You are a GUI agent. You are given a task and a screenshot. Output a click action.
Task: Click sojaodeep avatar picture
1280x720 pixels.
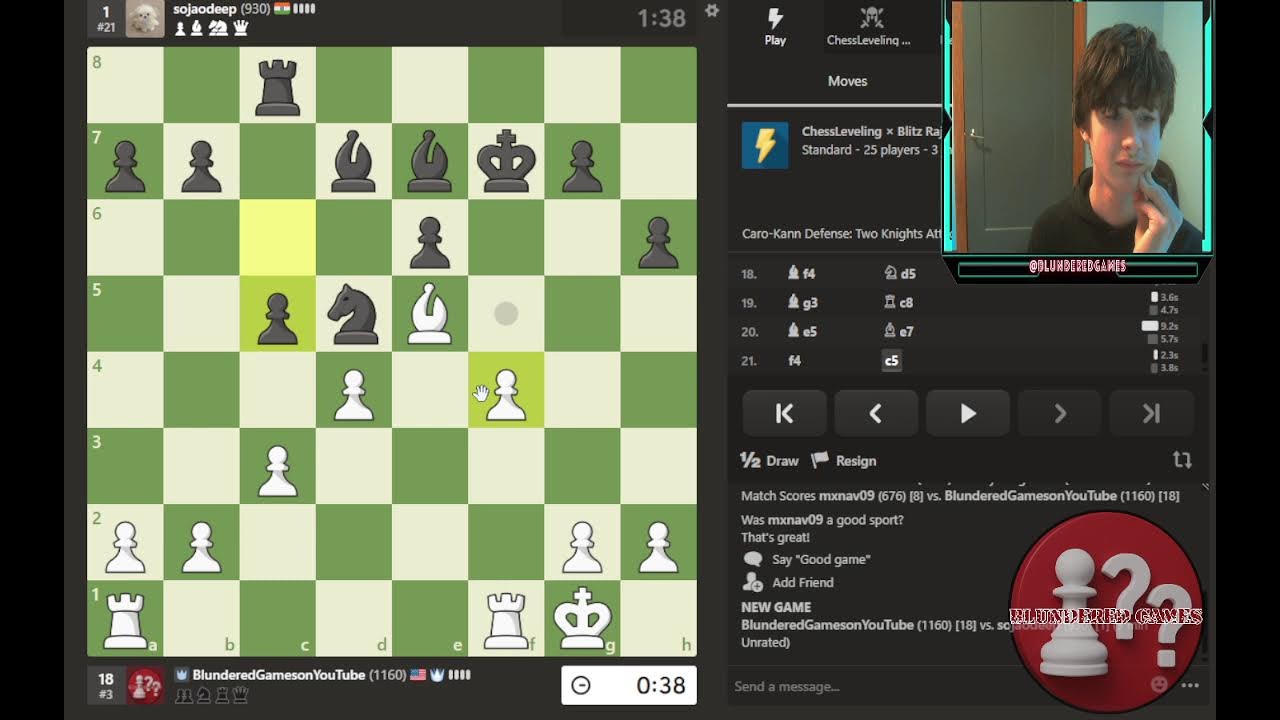[x=145, y=18]
